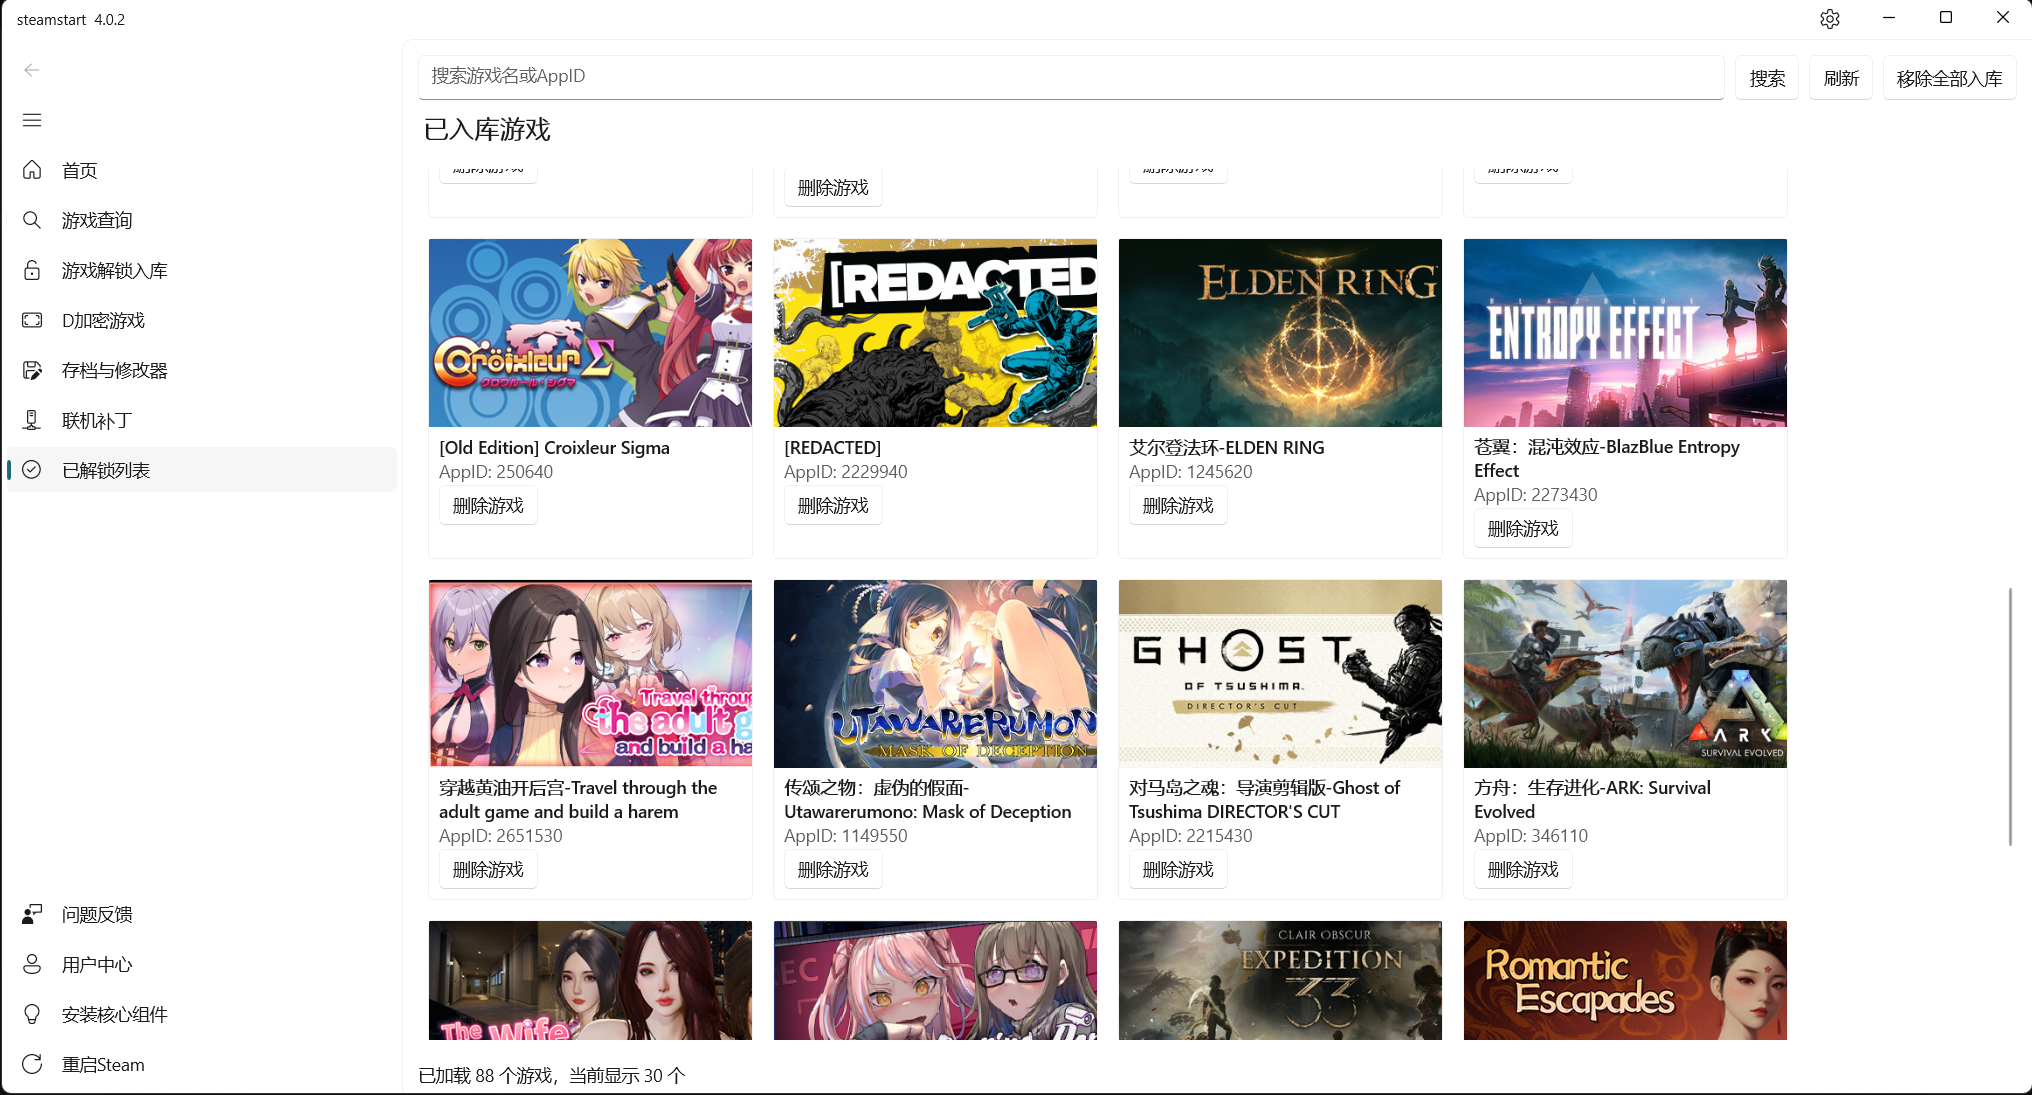Screen dimensions: 2032x1095
Task: Open the 首页 home page
Action: point(202,170)
